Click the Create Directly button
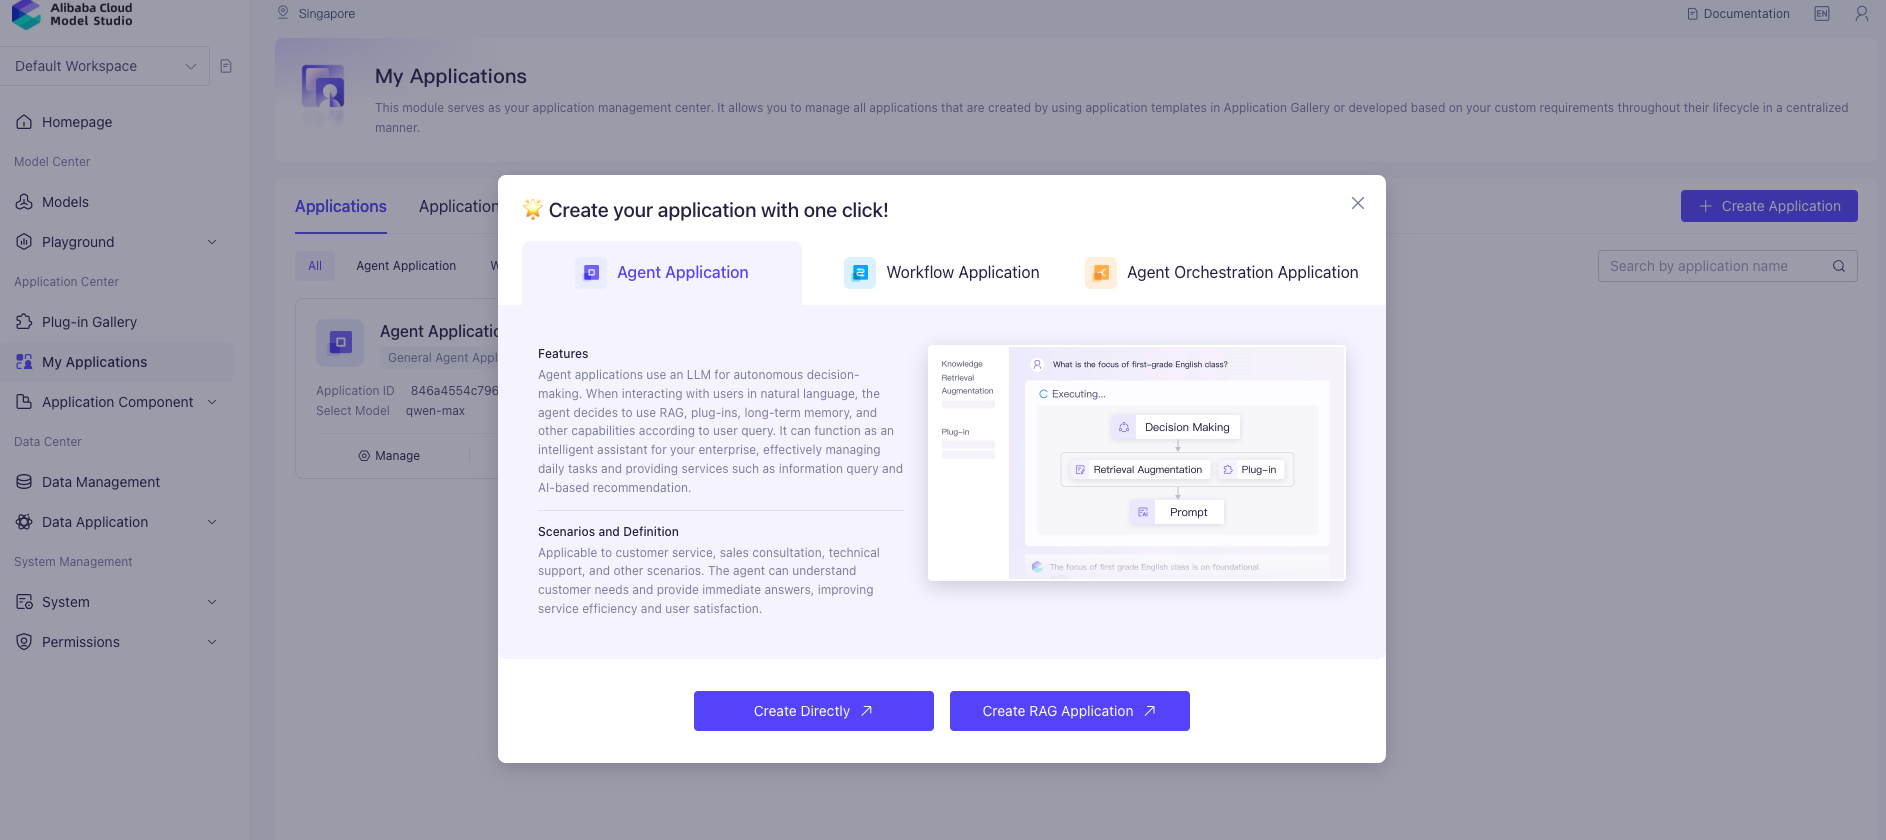Screen dimensions: 1886x840 (814, 711)
